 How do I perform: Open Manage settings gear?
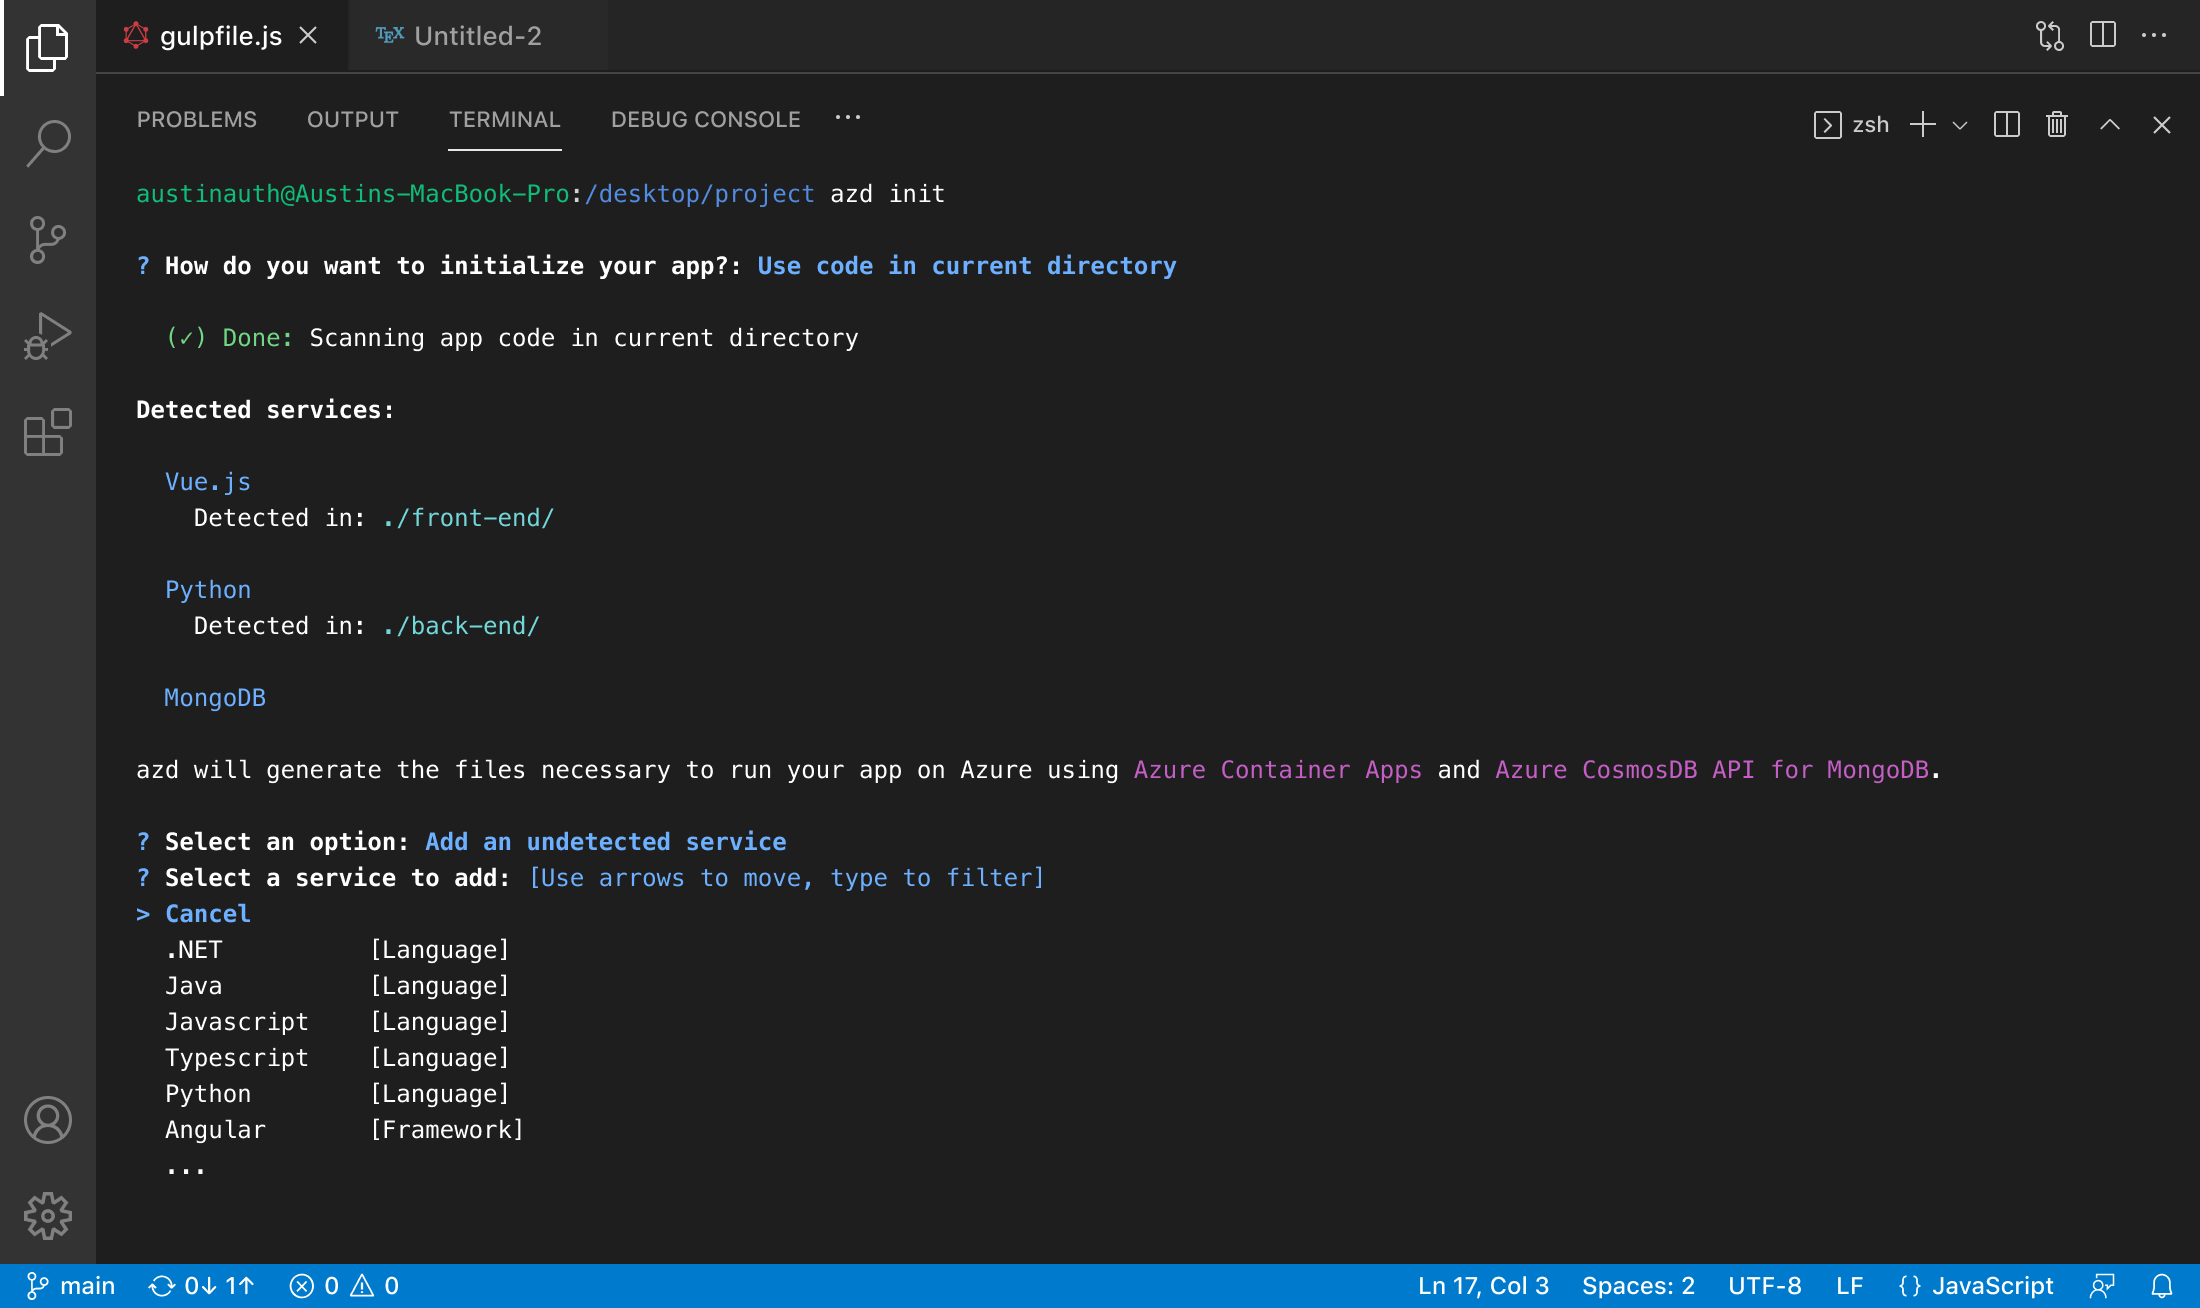(x=47, y=1217)
